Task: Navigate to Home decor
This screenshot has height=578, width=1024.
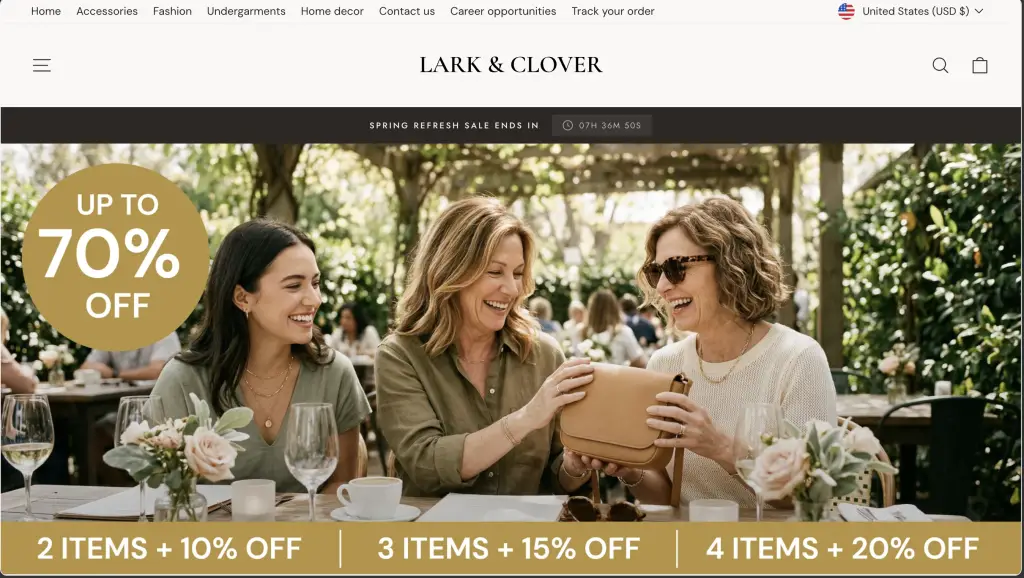Action: point(332,11)
